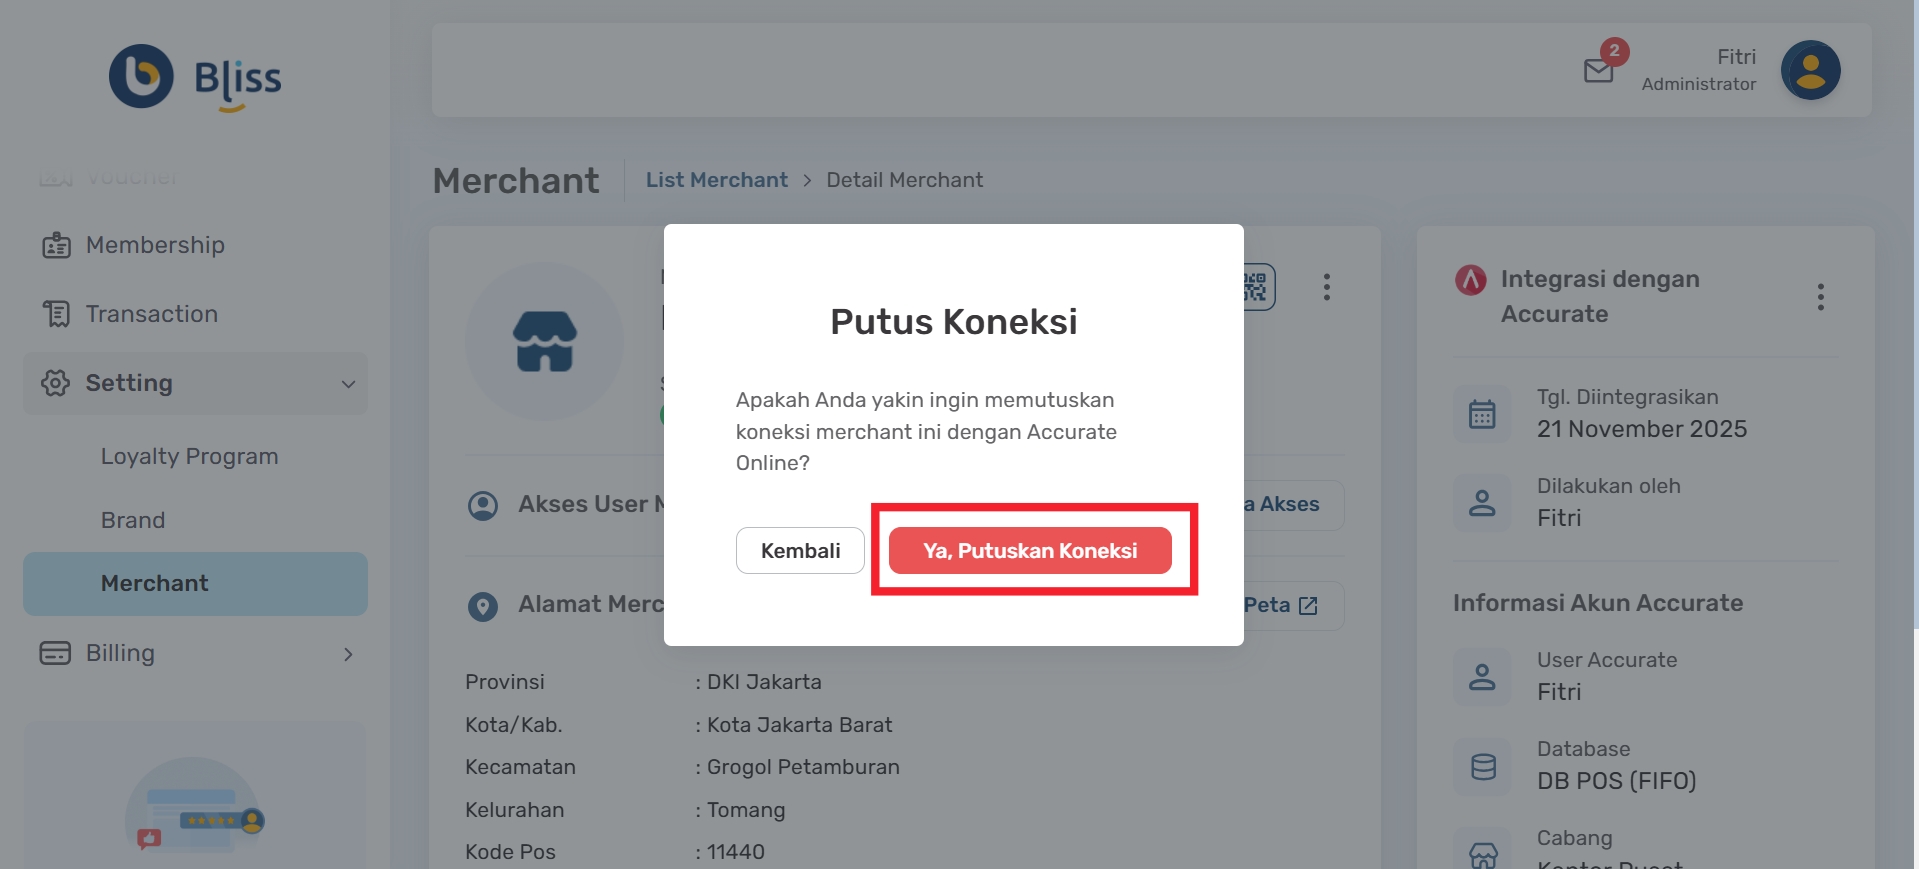Click the Setting gear icon
Screen dimensions: 1919x869
click(x=55, y=383)
